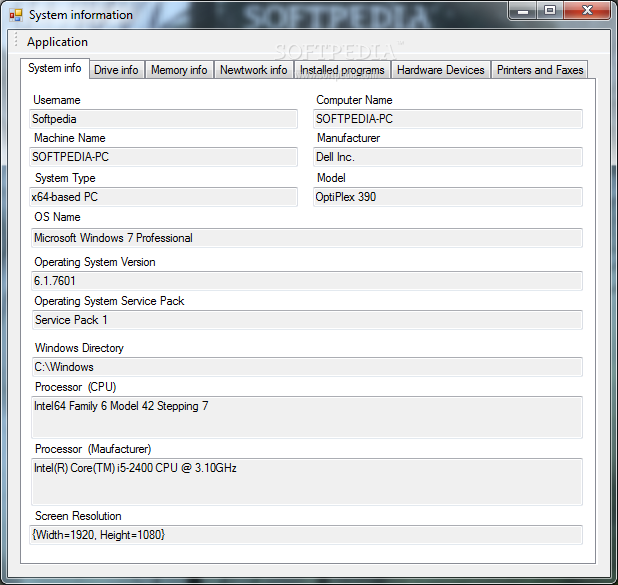The image size is (618, 585).
Task: Click the Processor (CPU) text box
Action: (x=307, y=417)
